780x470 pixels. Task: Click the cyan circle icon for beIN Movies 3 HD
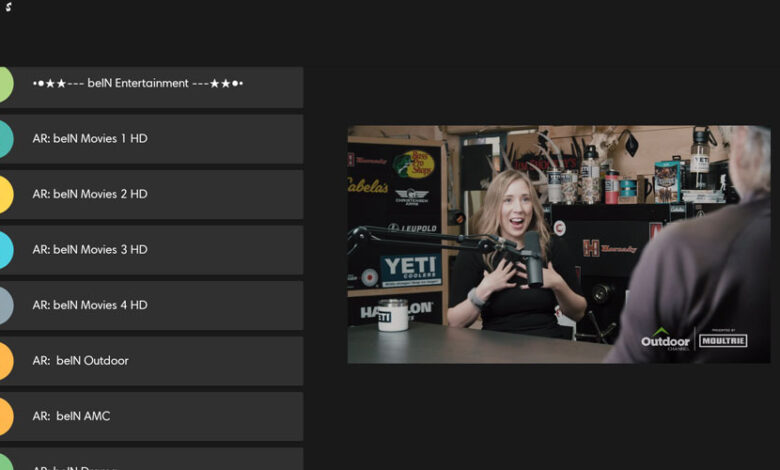[x=5, y=250]
